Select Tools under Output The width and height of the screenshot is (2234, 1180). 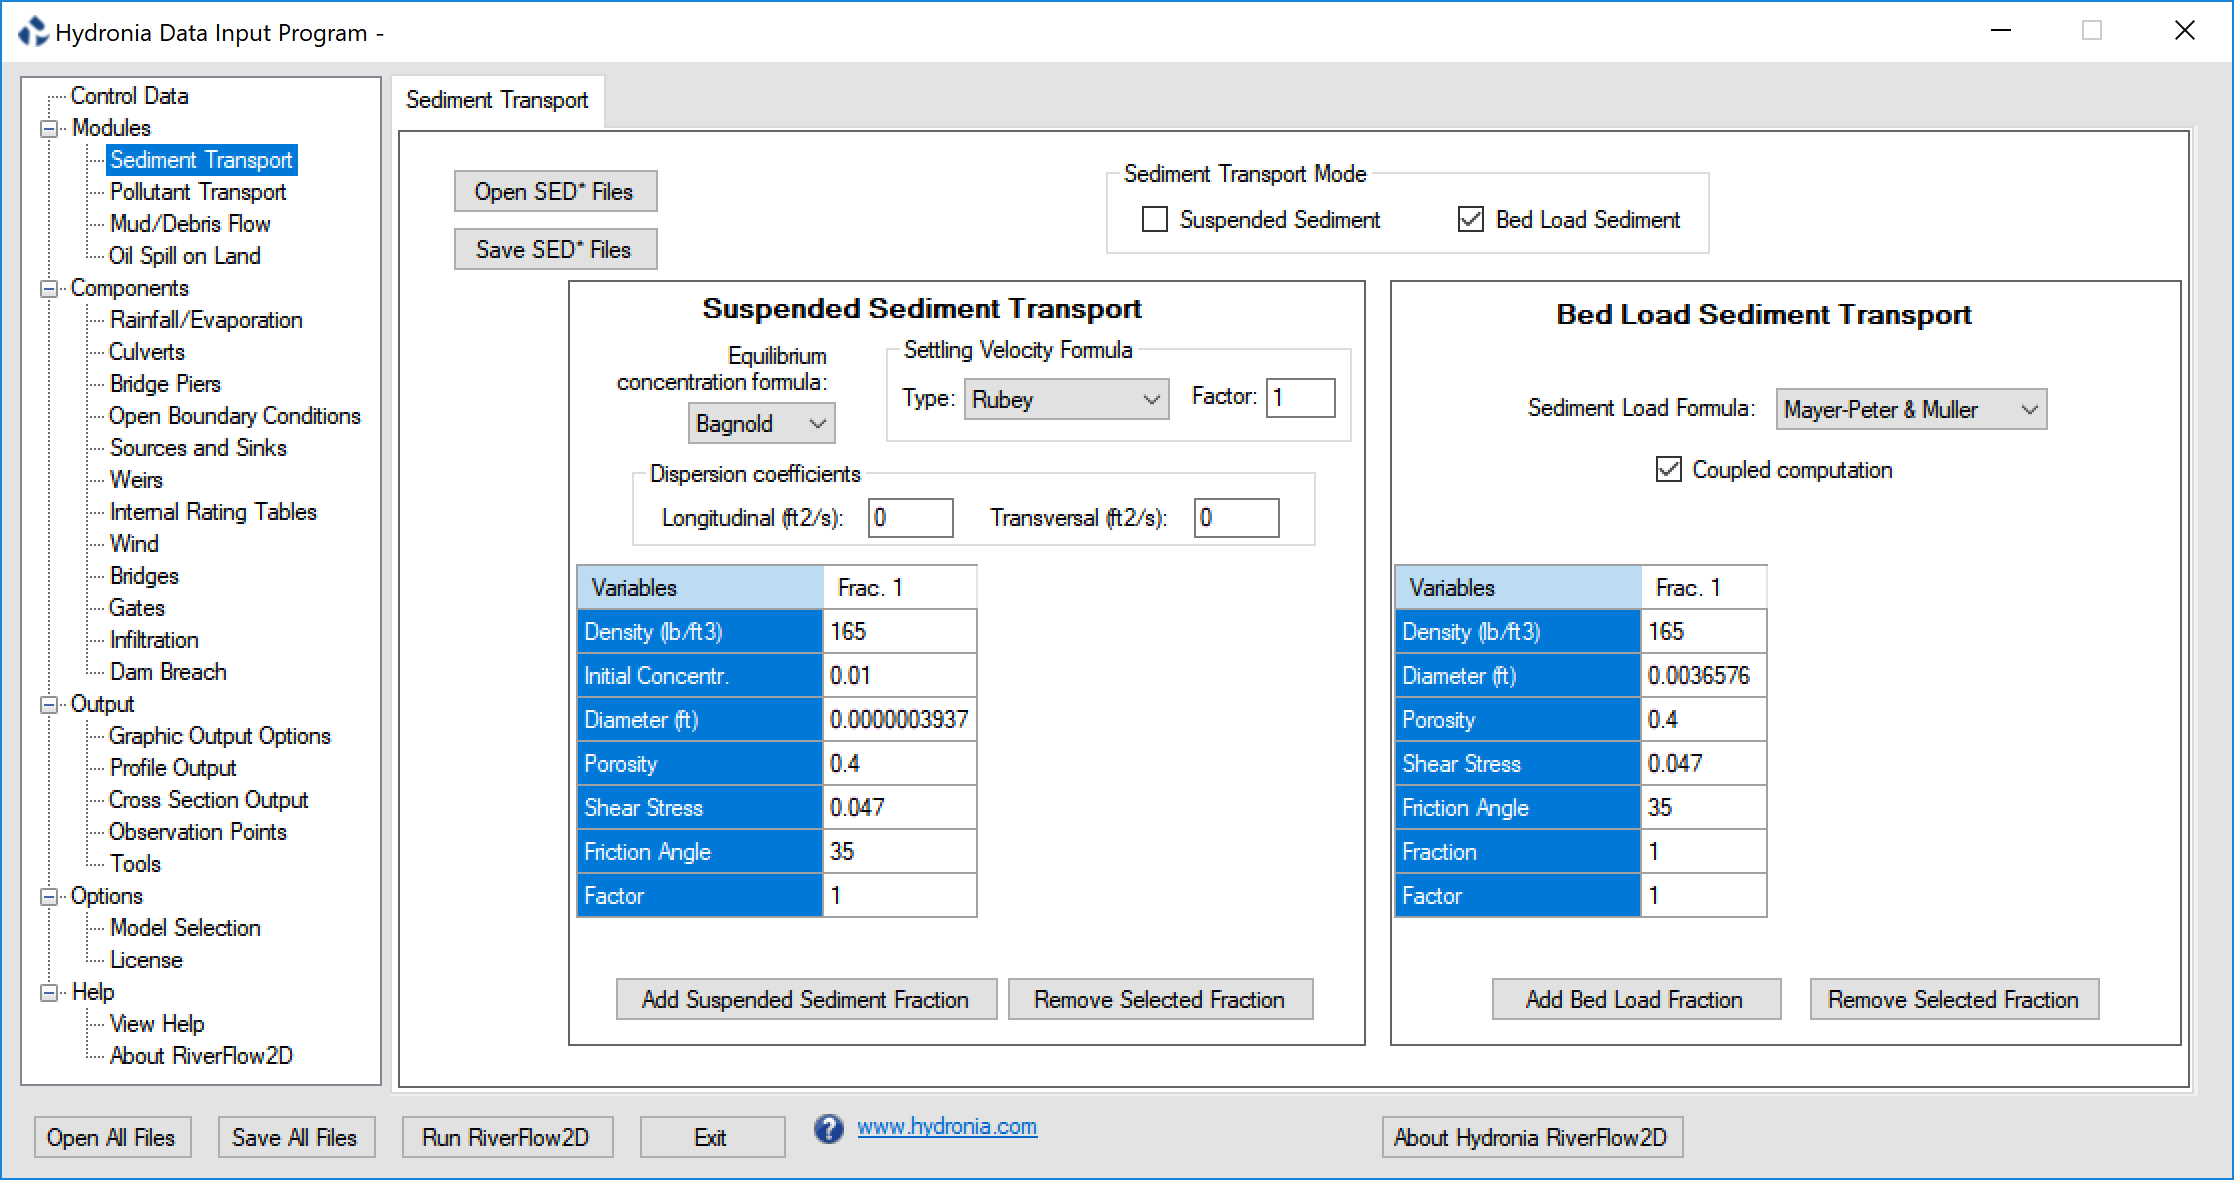[135, 864]
